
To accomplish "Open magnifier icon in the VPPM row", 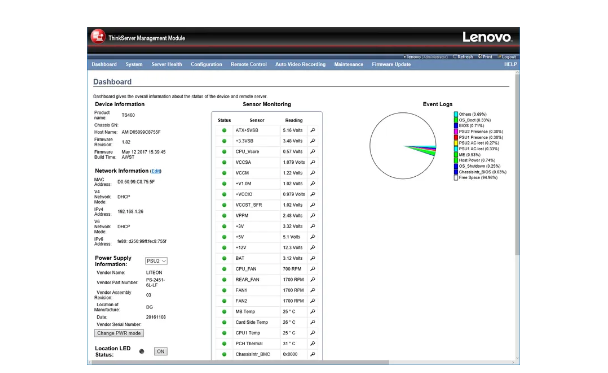I will click(x=313, y=216).
